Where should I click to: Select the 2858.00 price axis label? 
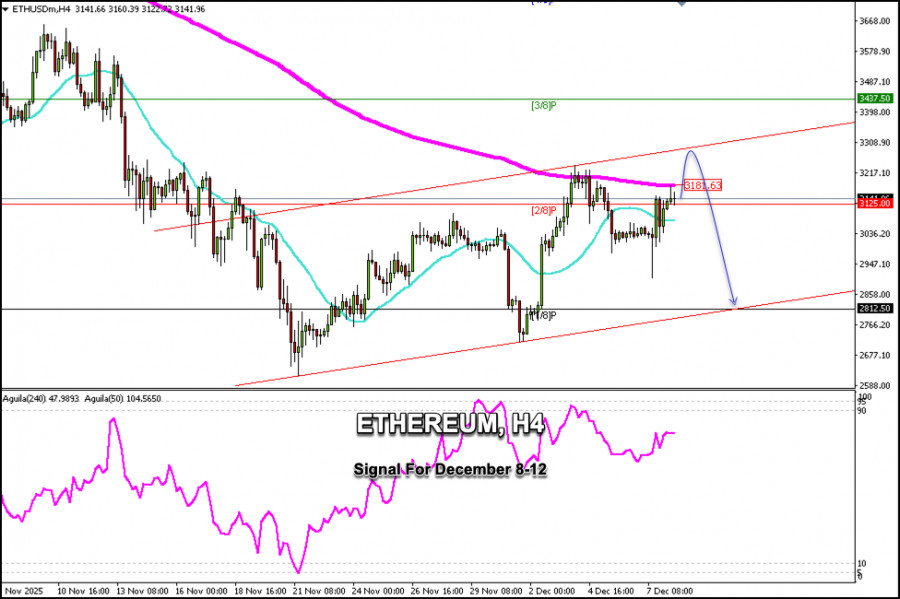875,294
